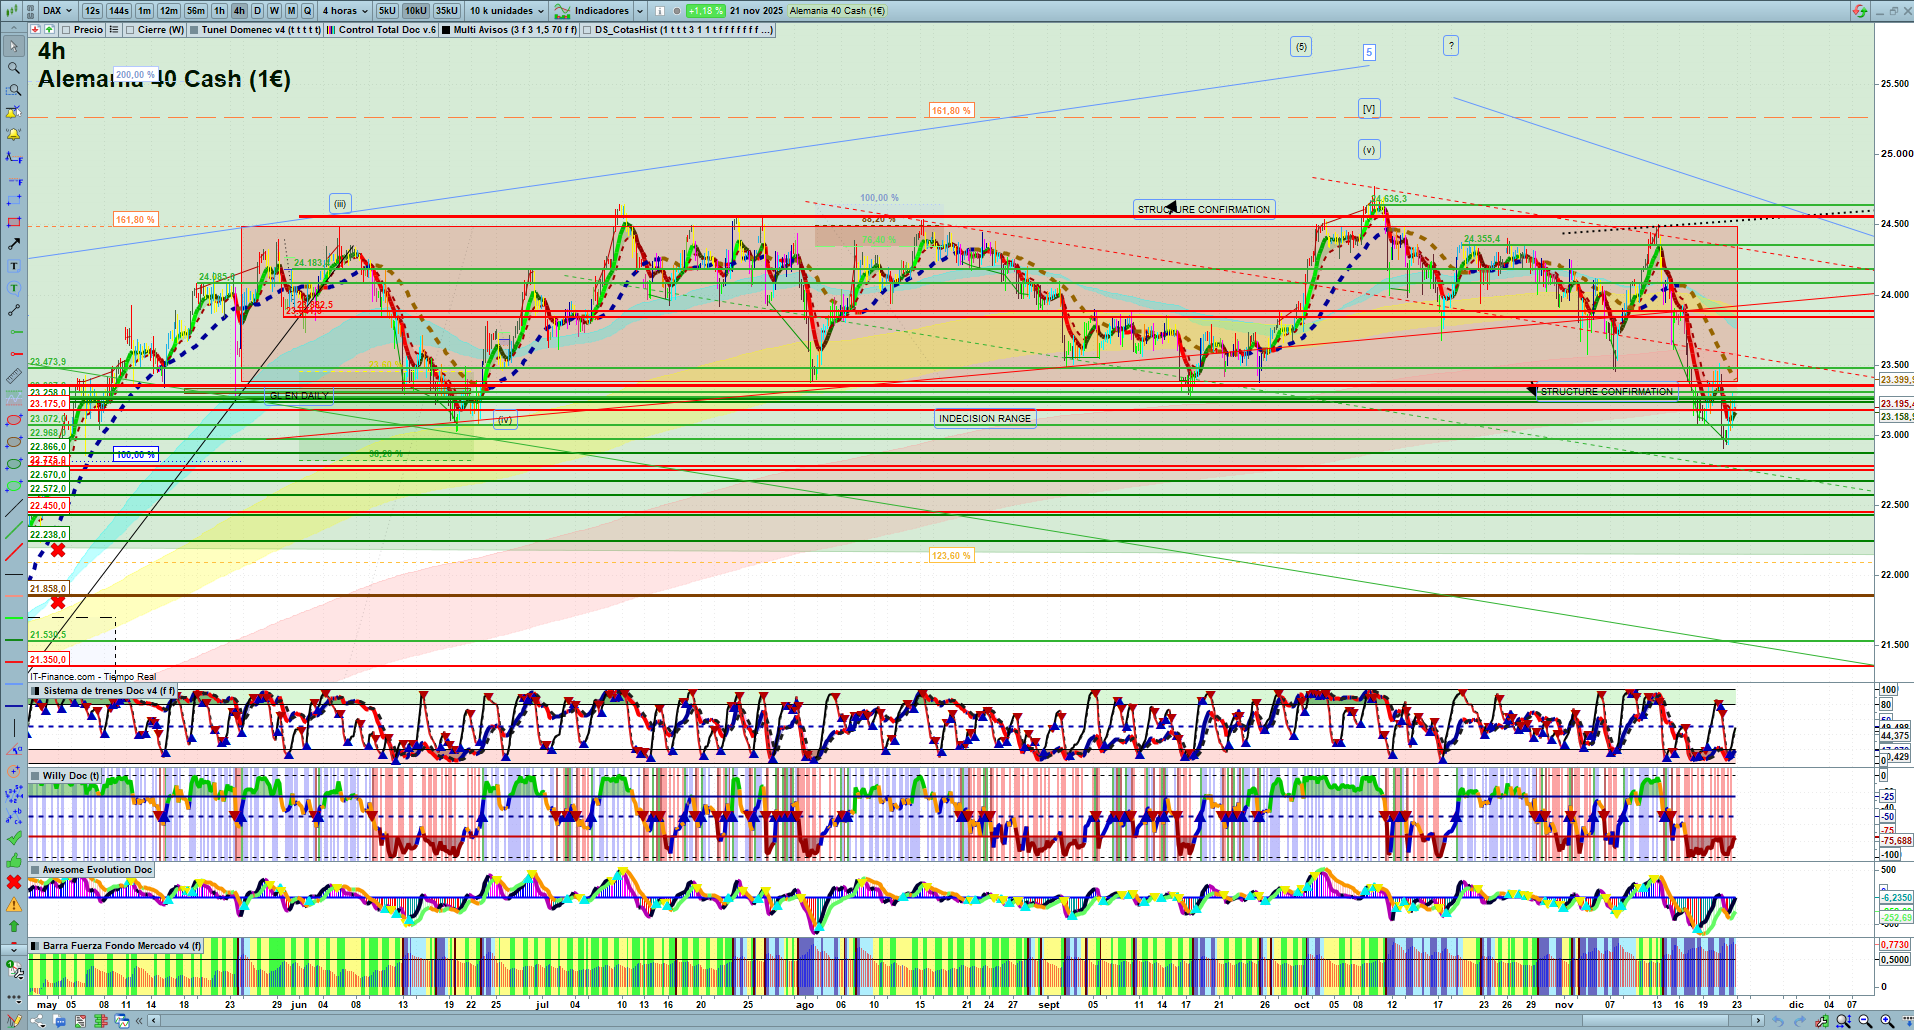Switch to the 12m timeframe
This screenshot has width=1914, height=1030.
click(169, 11)
